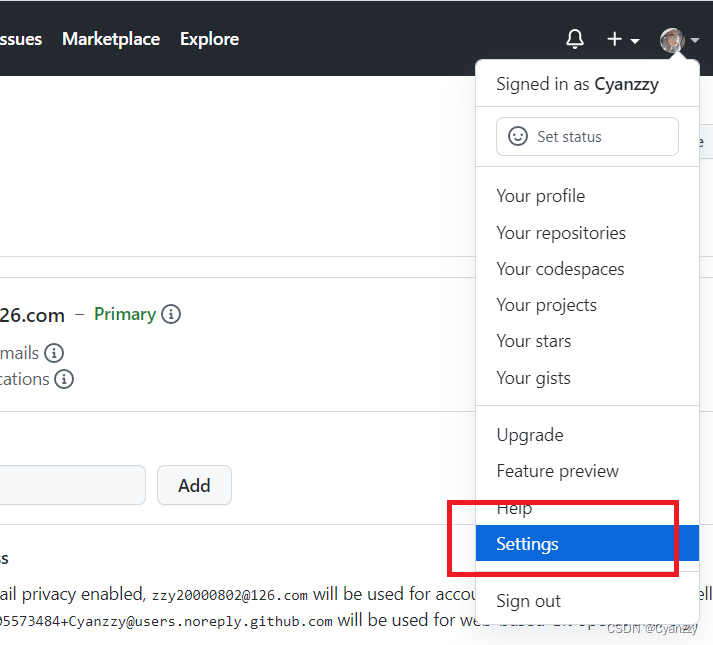Open Your profile
The image size is (713, 645).
coord(587,196)
